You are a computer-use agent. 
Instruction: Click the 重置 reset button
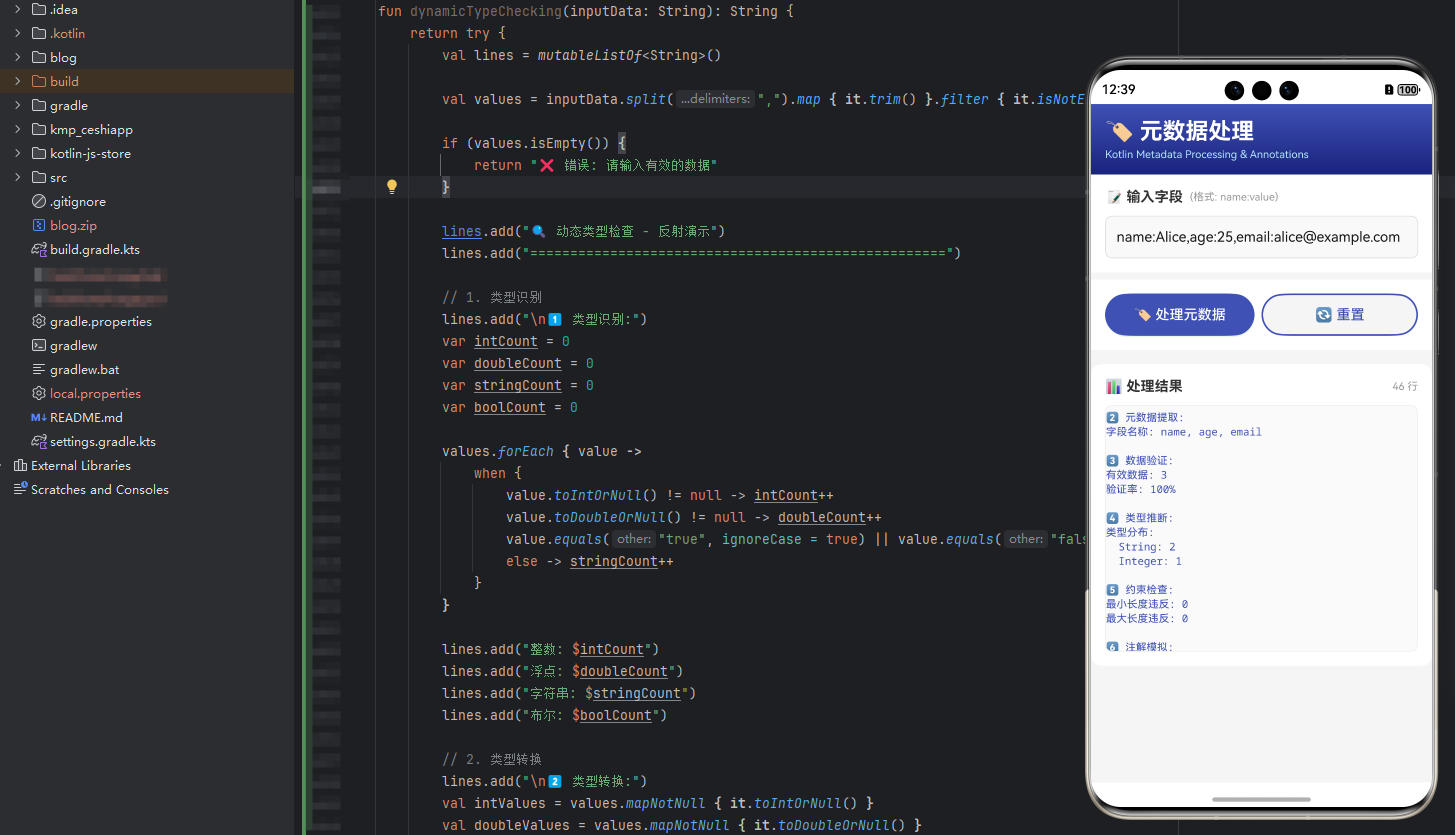tap(1339, 314)
